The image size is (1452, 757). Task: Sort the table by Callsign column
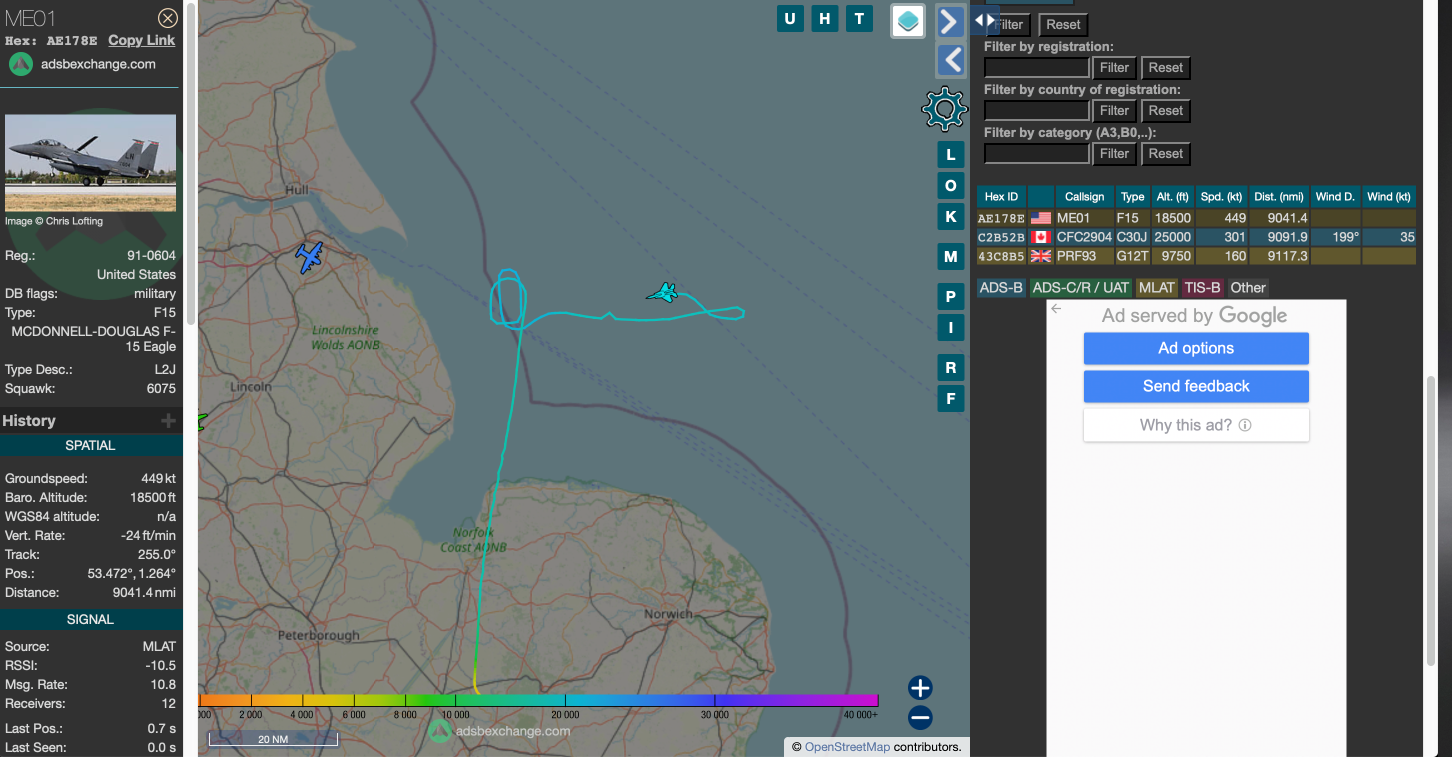pyautogui.click(x=1085, y=197)
